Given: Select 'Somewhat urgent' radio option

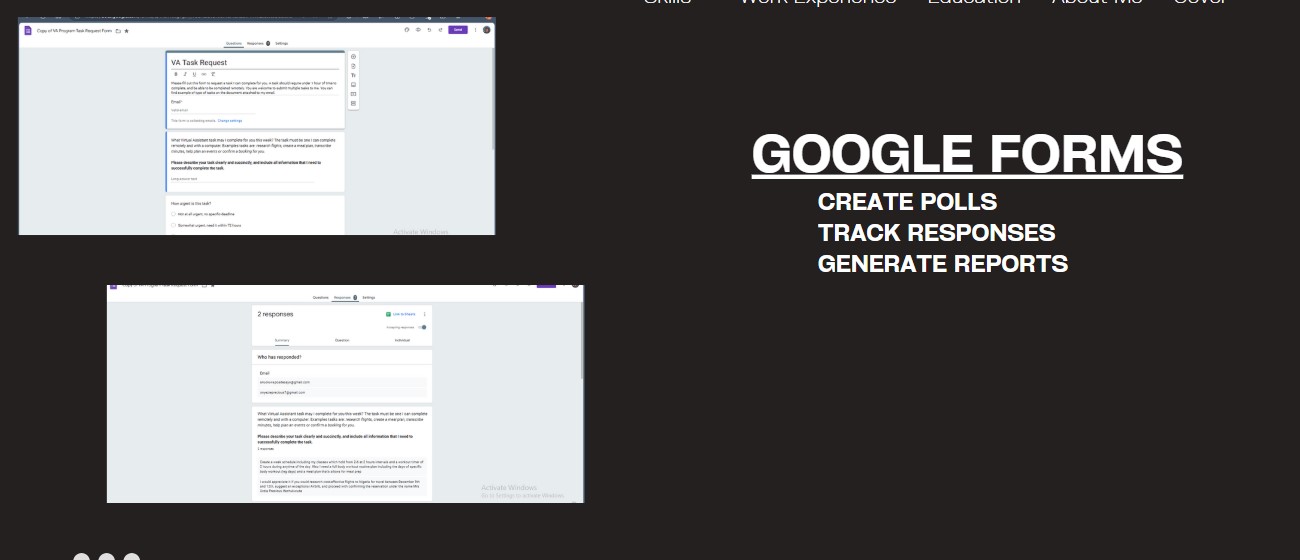Looking at the screenshot, I should coord(173,226).
